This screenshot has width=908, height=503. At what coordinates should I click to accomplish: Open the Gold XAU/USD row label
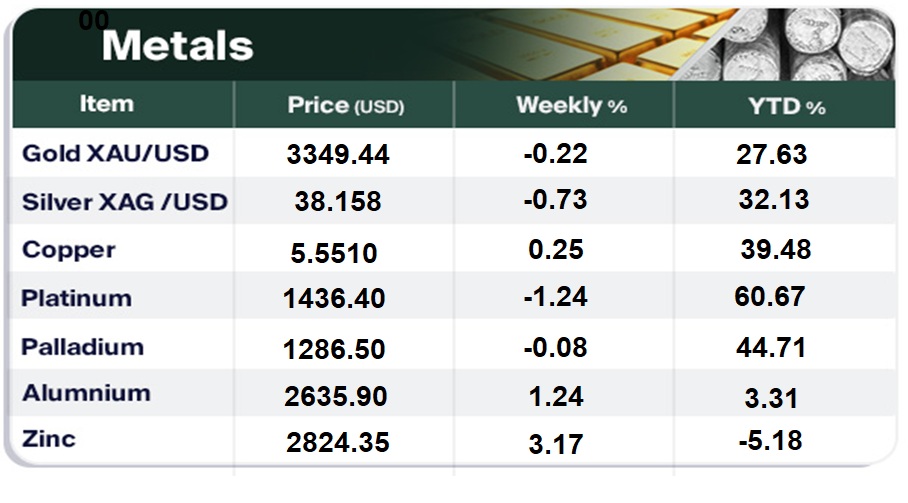point(114,154)
